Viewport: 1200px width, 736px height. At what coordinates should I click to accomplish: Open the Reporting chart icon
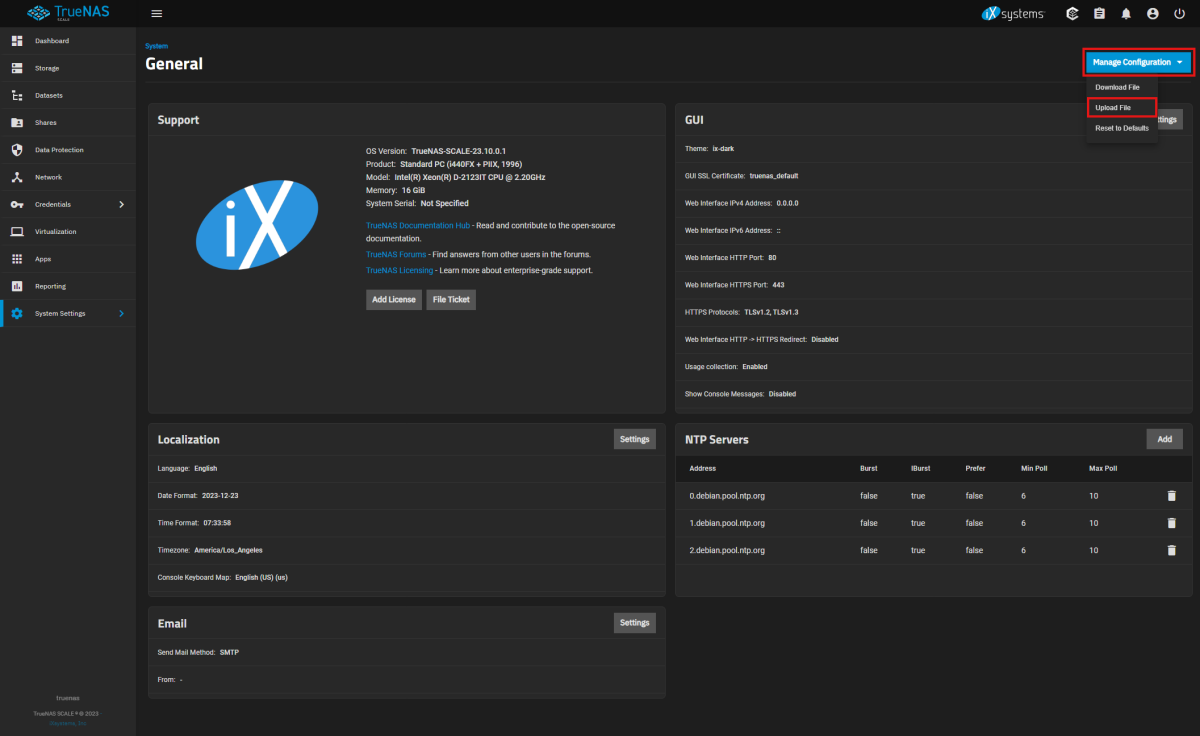[x=16, y=286]
